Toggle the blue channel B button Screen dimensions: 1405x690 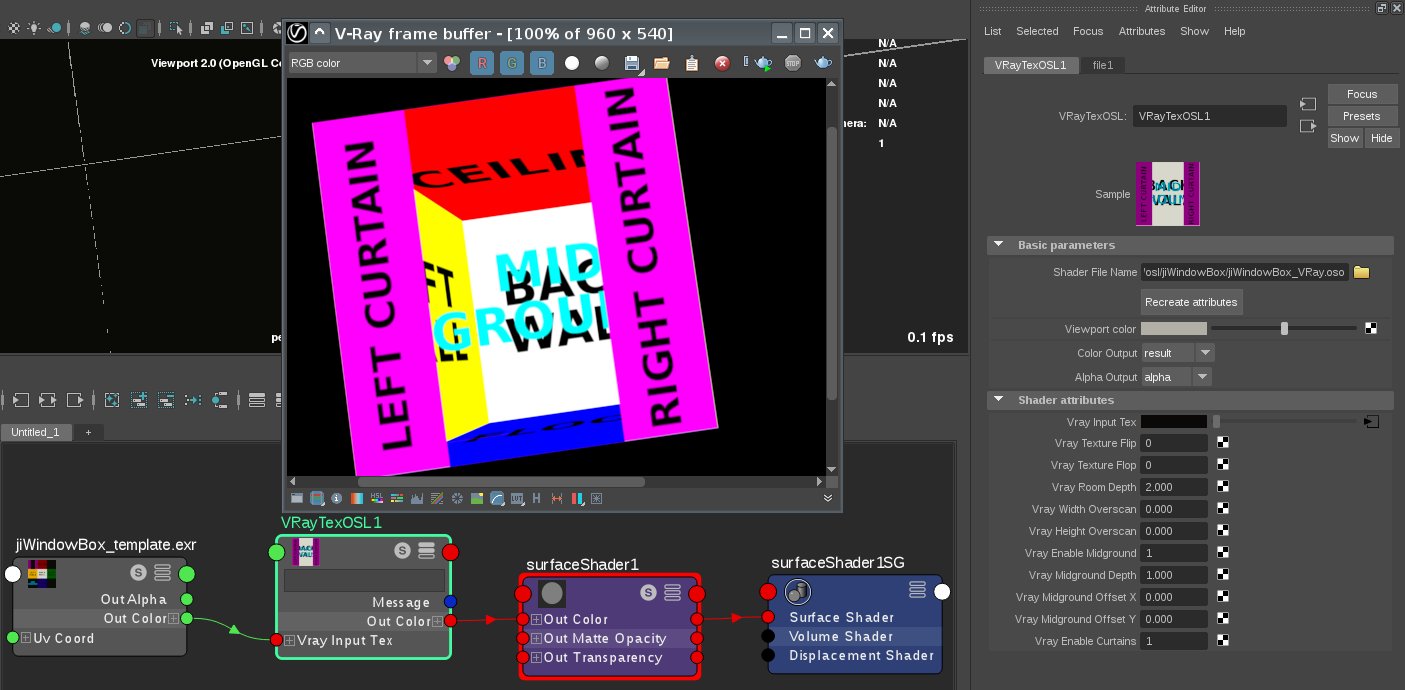coord(541,63)
